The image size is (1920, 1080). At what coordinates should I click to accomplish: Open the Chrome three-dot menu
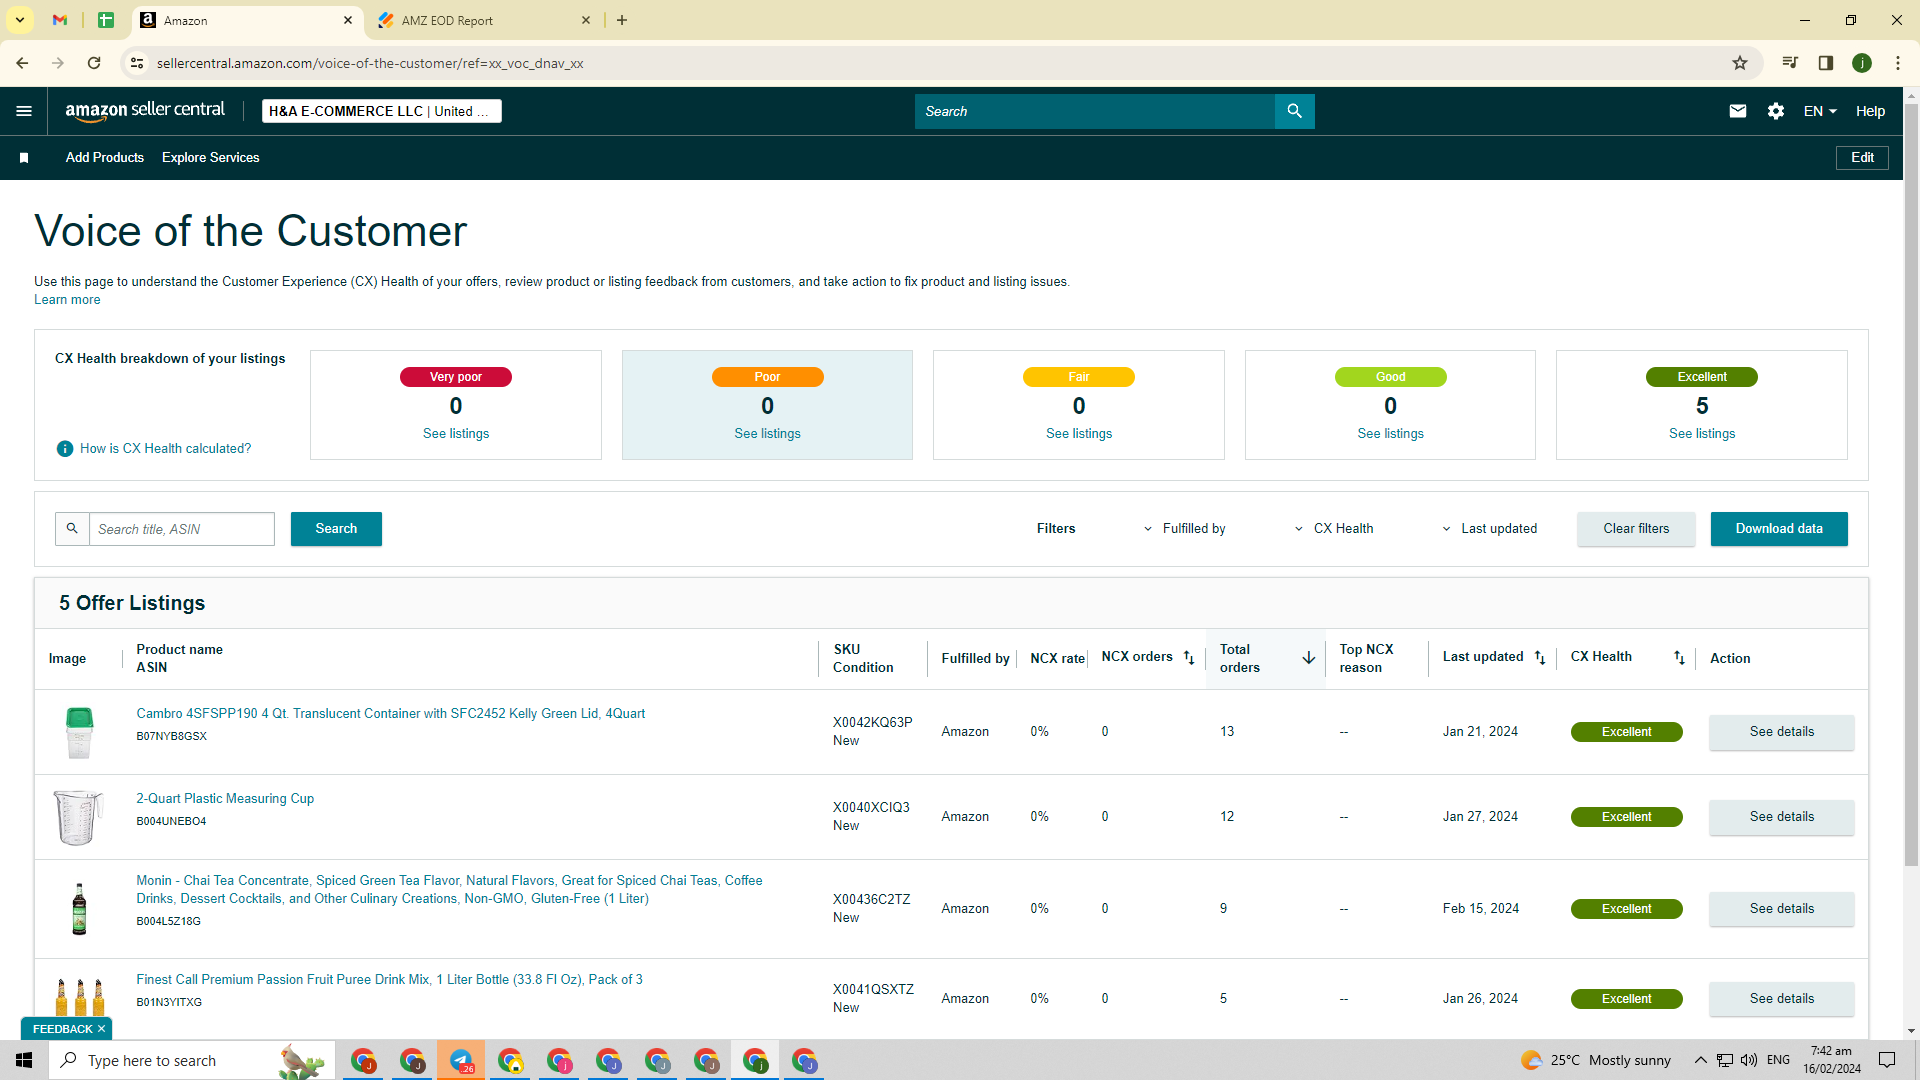(1898, 63)
